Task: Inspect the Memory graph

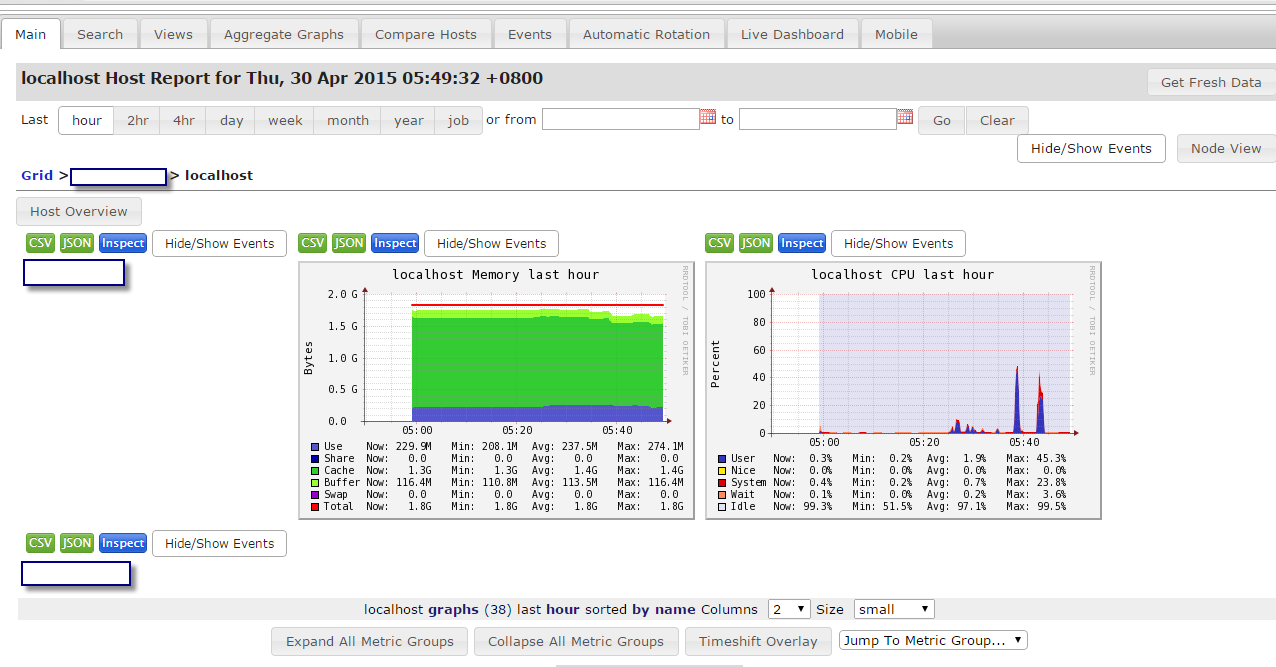Action: [395, 243]
